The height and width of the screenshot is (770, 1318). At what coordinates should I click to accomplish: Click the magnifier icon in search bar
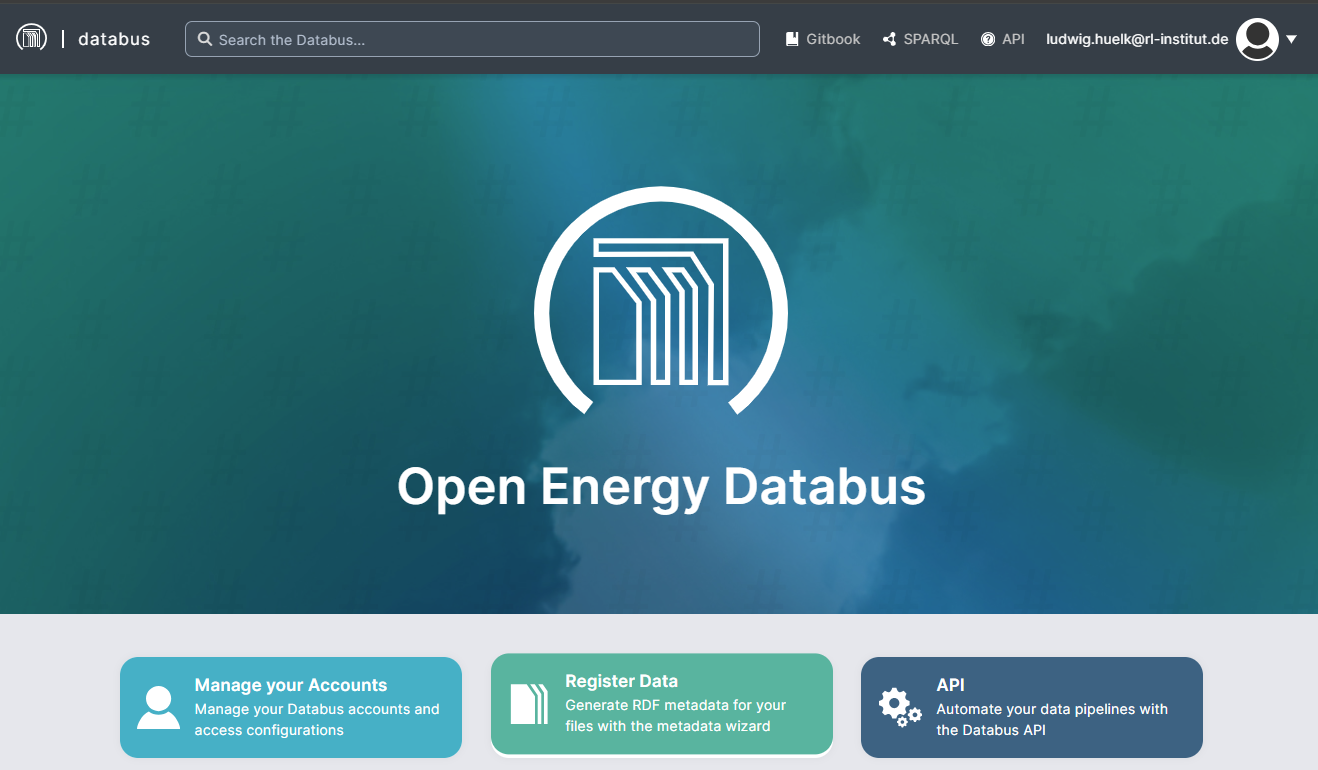click(x=205, y=40)
